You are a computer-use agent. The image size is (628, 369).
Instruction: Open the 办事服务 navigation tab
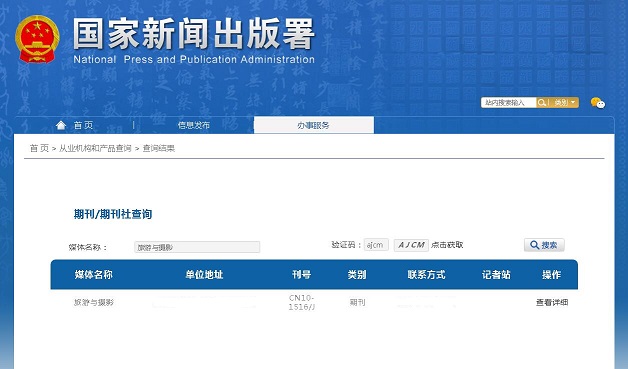tap(314, 125)
